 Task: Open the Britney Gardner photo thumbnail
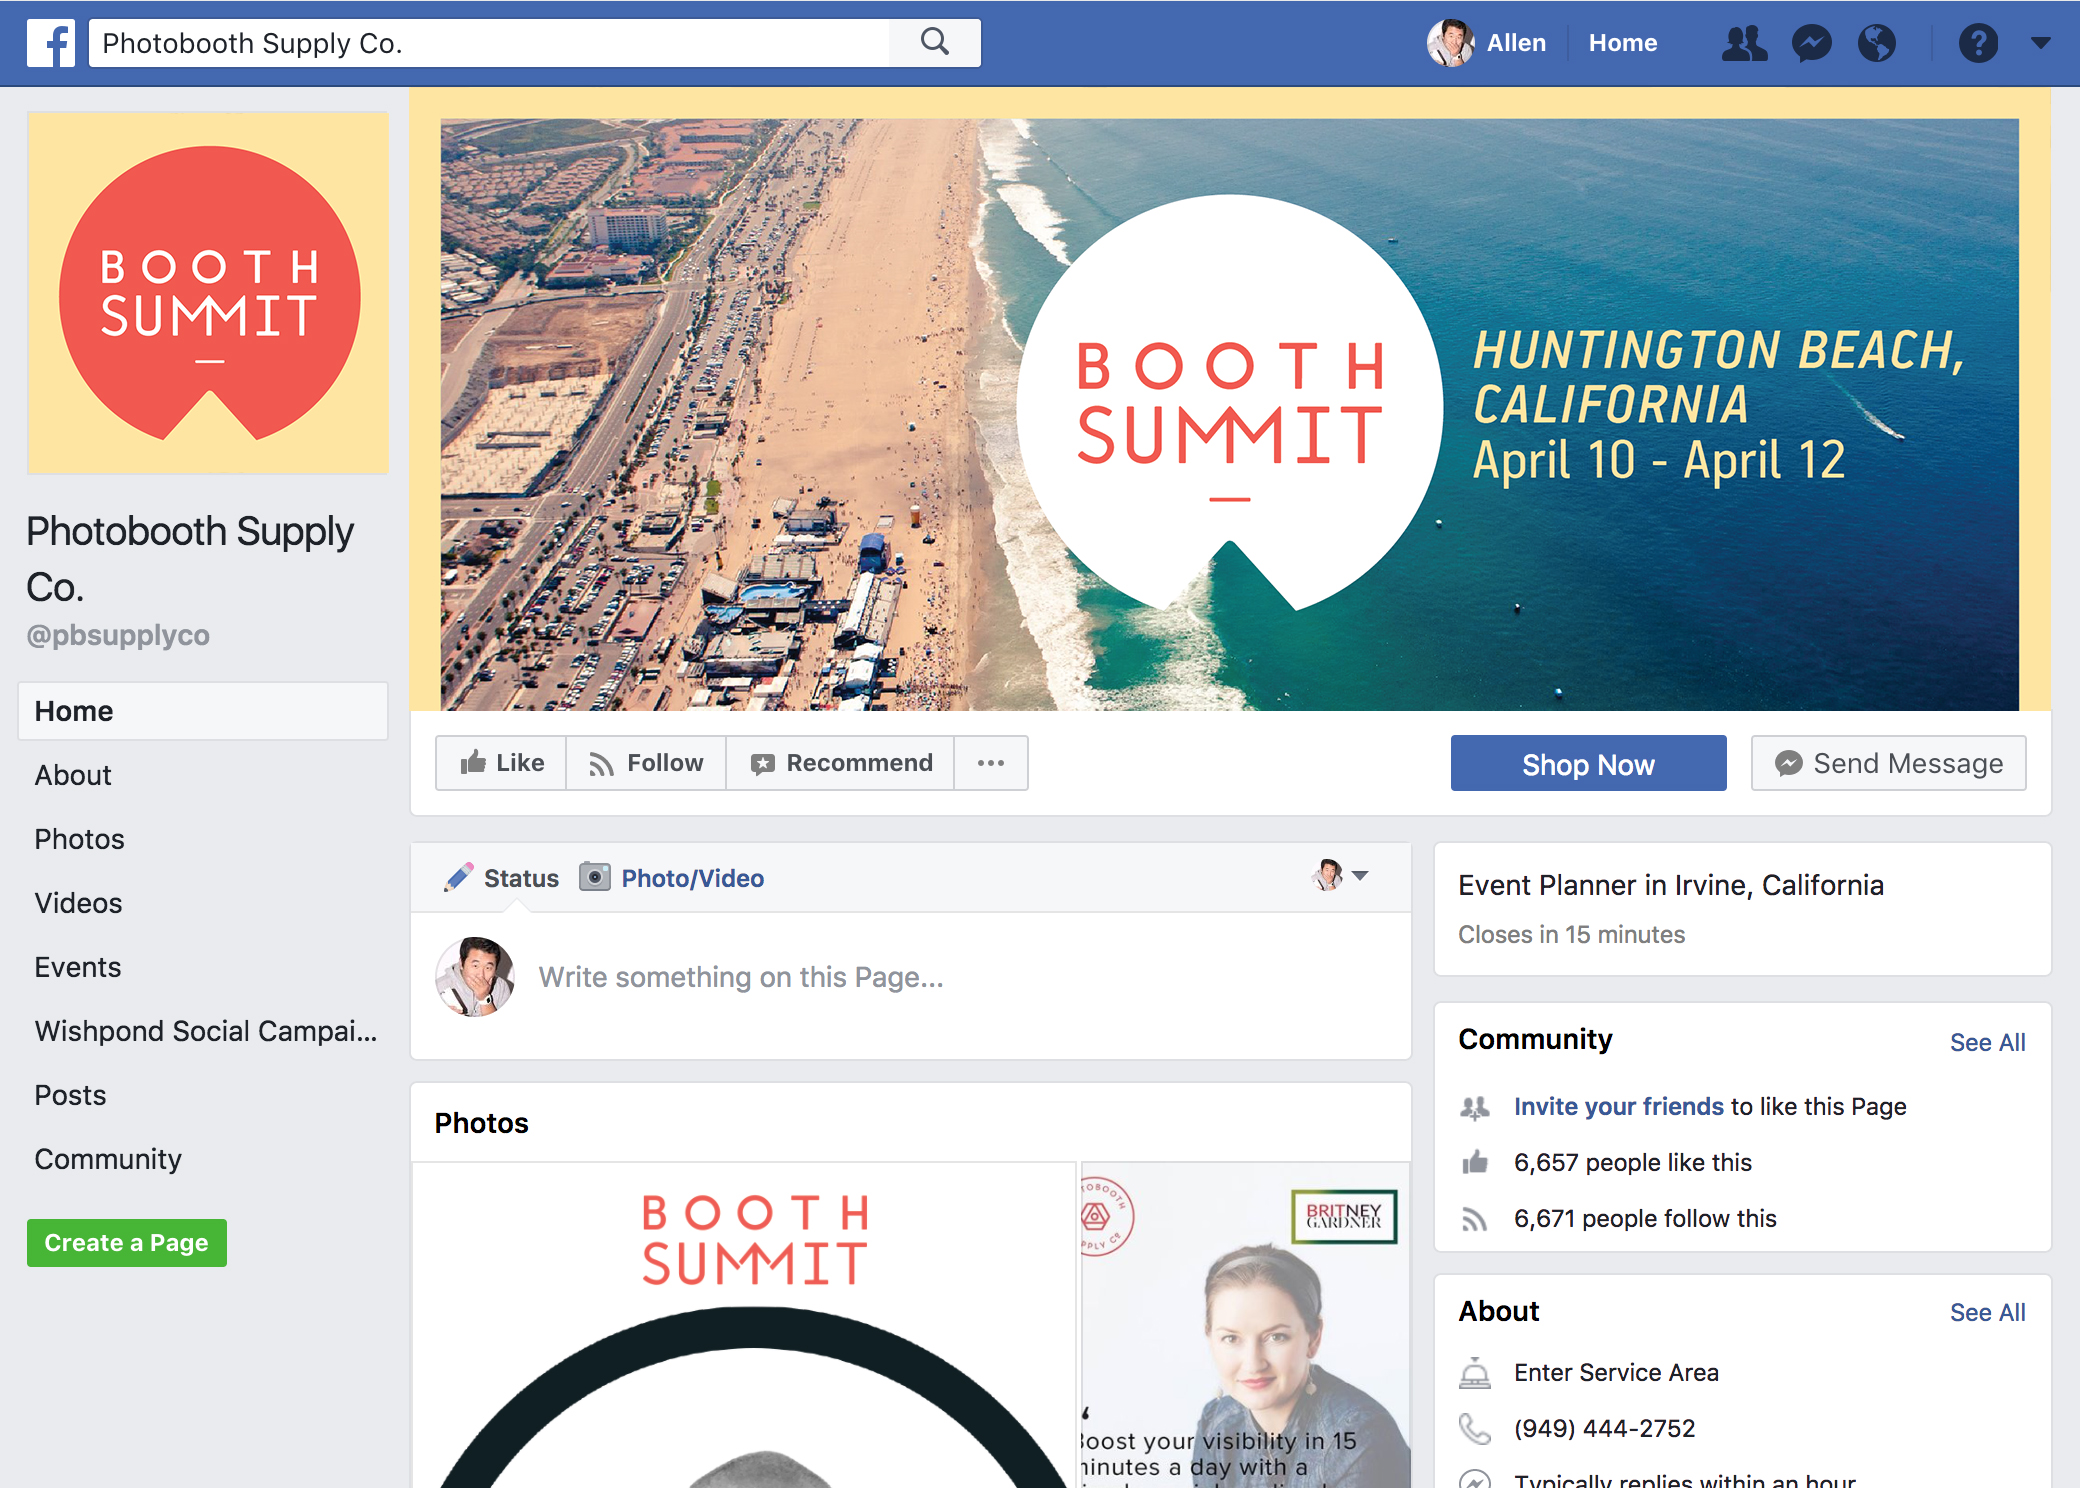coord(1245,1325)
